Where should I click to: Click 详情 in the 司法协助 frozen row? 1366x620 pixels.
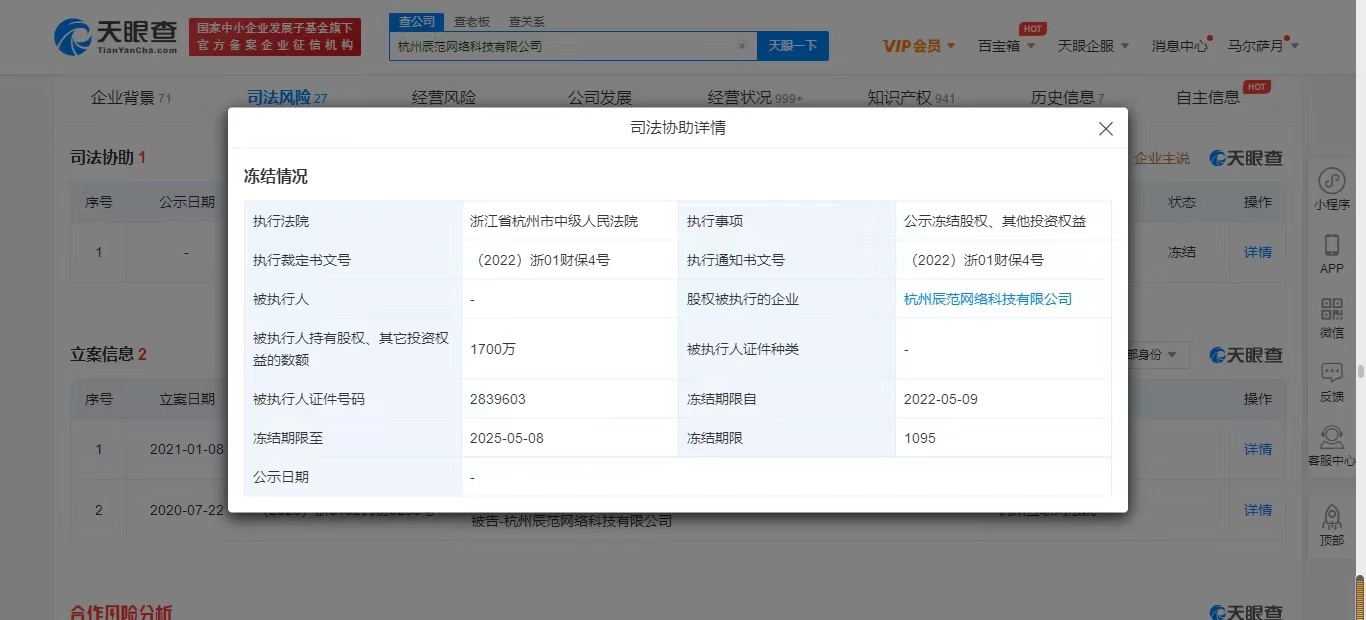pyautogui.click(x=1258, y=252)
